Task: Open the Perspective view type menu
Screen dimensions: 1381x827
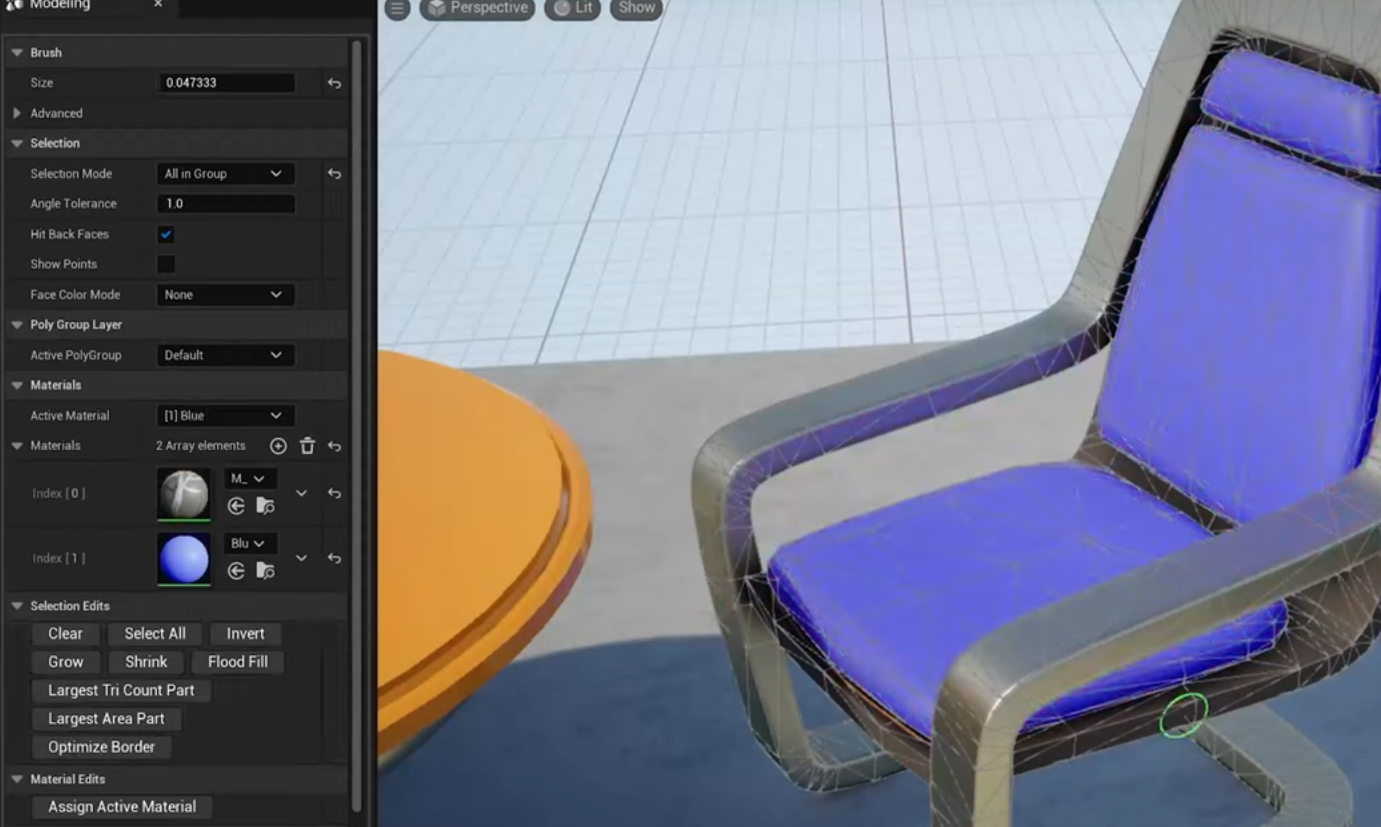Action: [x=478, y=8]
